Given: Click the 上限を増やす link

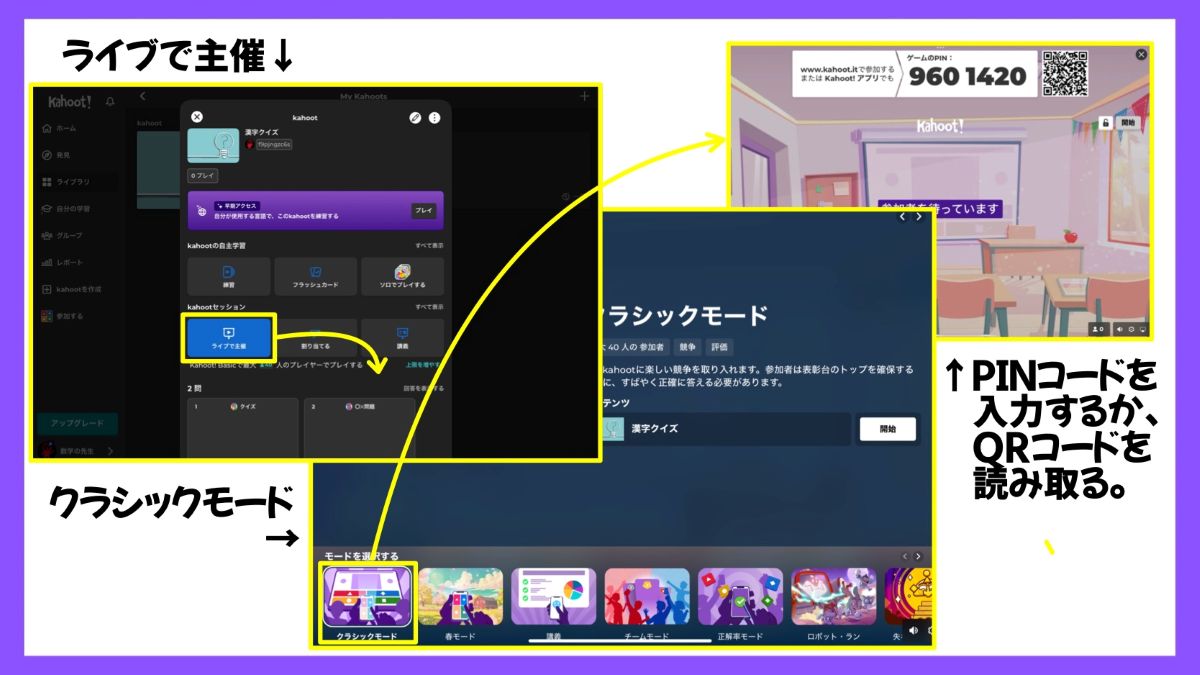Looking at the screenshot, I should (x=425, y=366).
